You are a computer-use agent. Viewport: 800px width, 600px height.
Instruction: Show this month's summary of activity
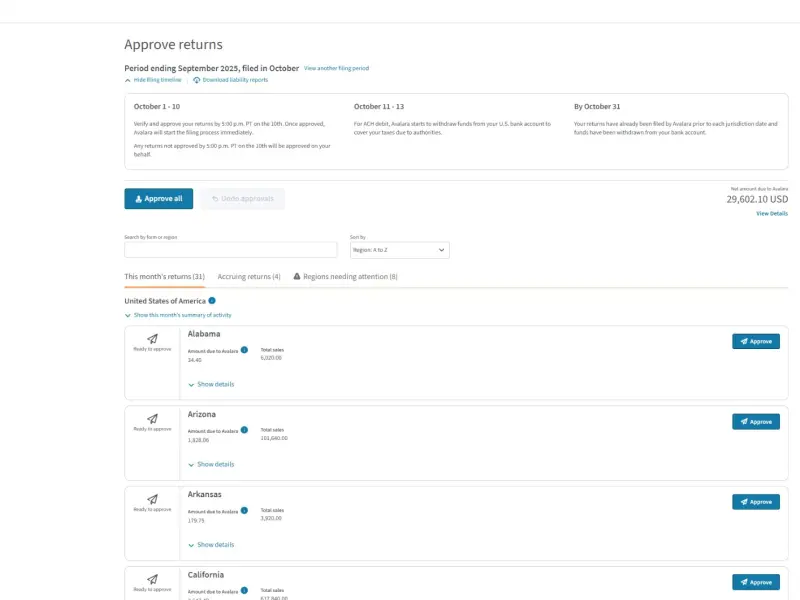[178, 315]
